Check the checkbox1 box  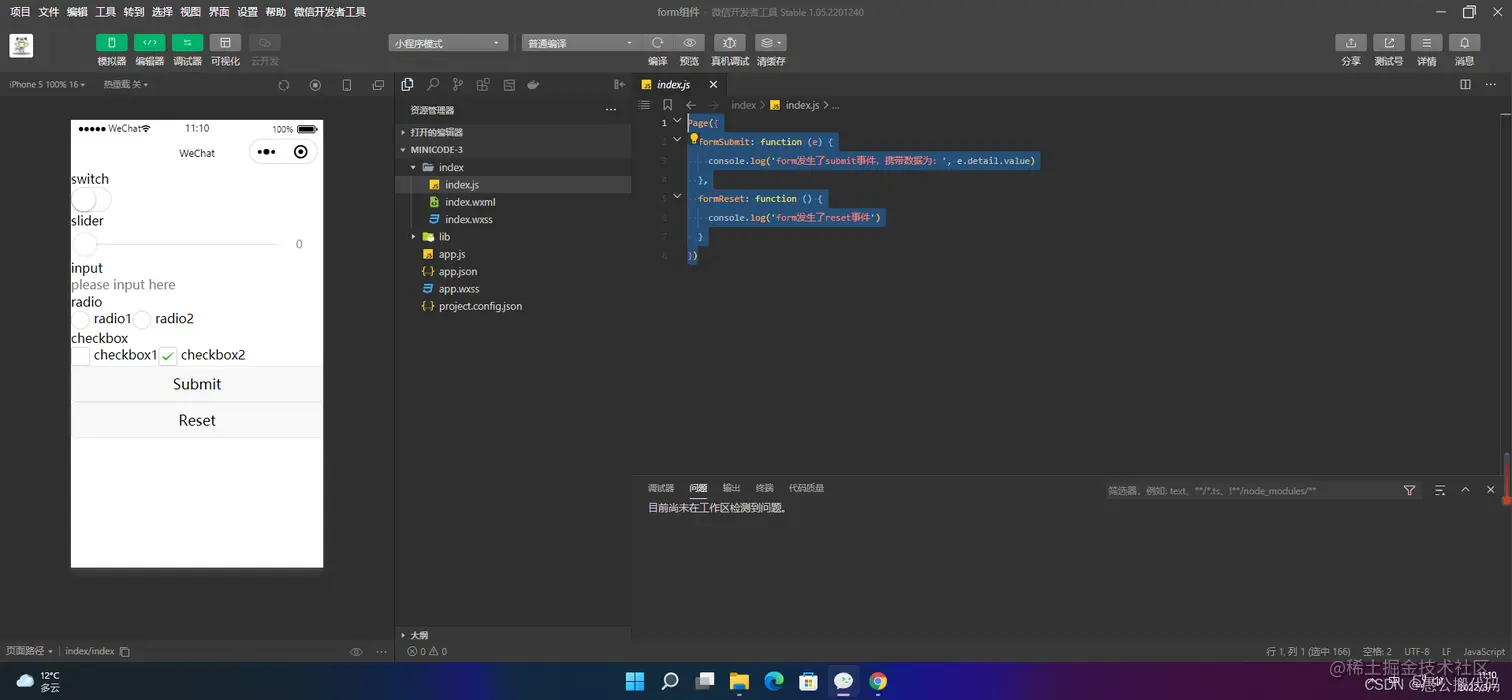pyautogui.click(x=80, y=355)
